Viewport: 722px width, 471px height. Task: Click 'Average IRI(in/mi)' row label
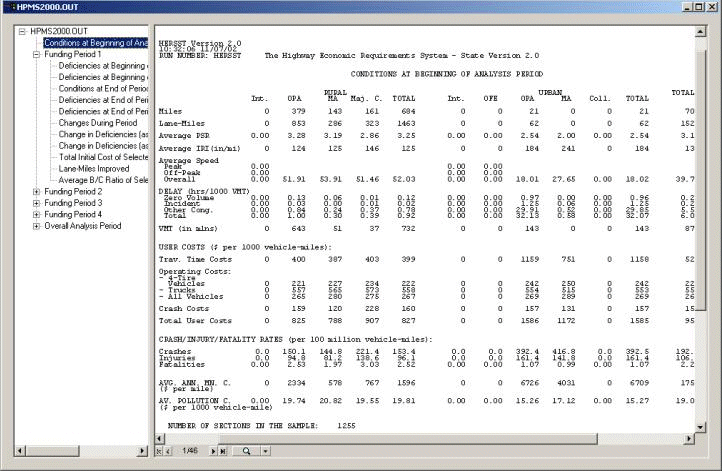pyautogui.click(x=199, y=148)
